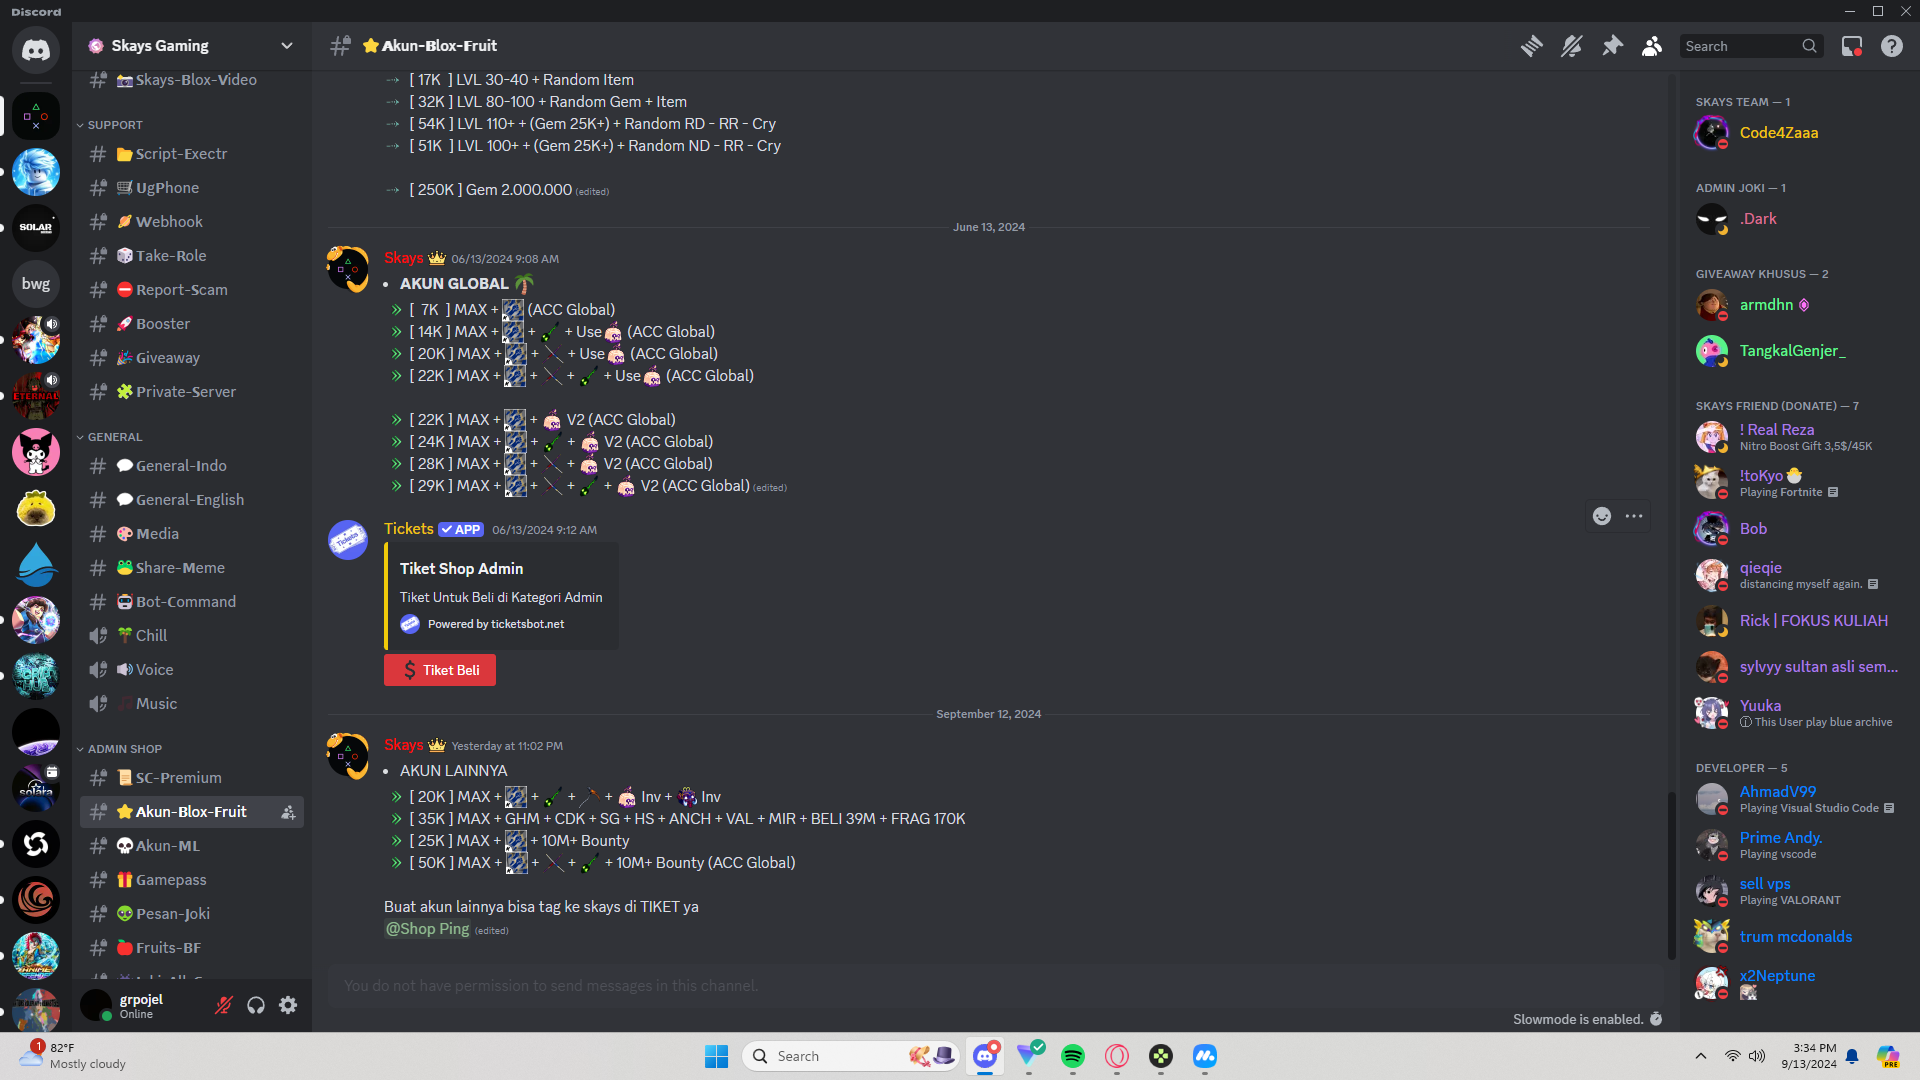Open the SC-Premium channel
The height and width of the screenshot is (1080, 1920).
coord(192,778)
